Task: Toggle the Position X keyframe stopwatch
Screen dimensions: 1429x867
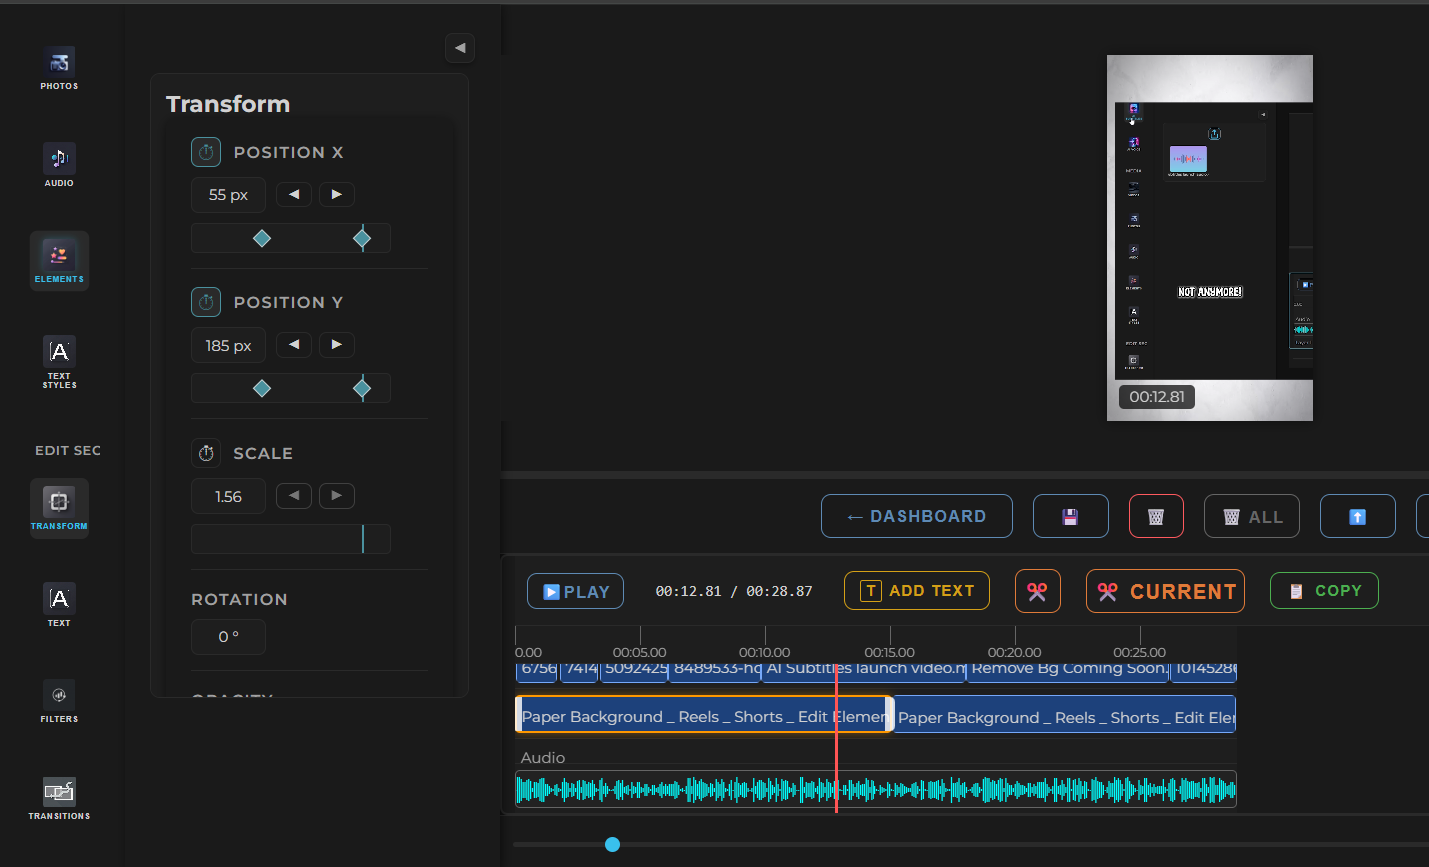Action: pyautogui.click(x=206, y=152)
